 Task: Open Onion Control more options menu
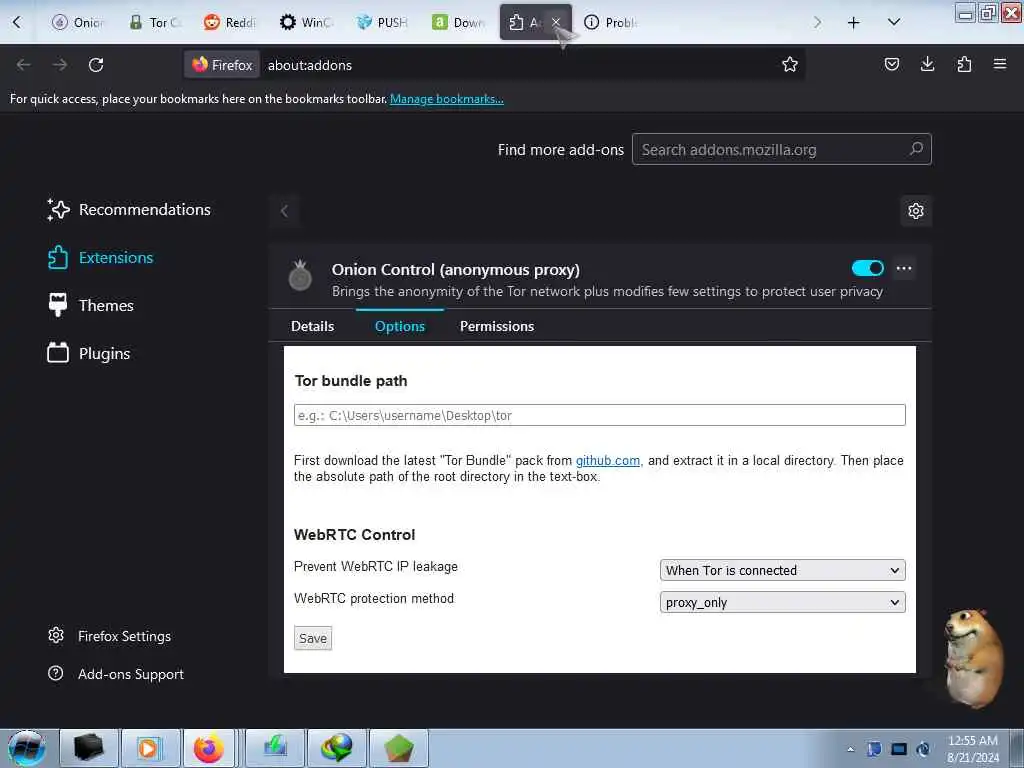(x=904, y=268)
